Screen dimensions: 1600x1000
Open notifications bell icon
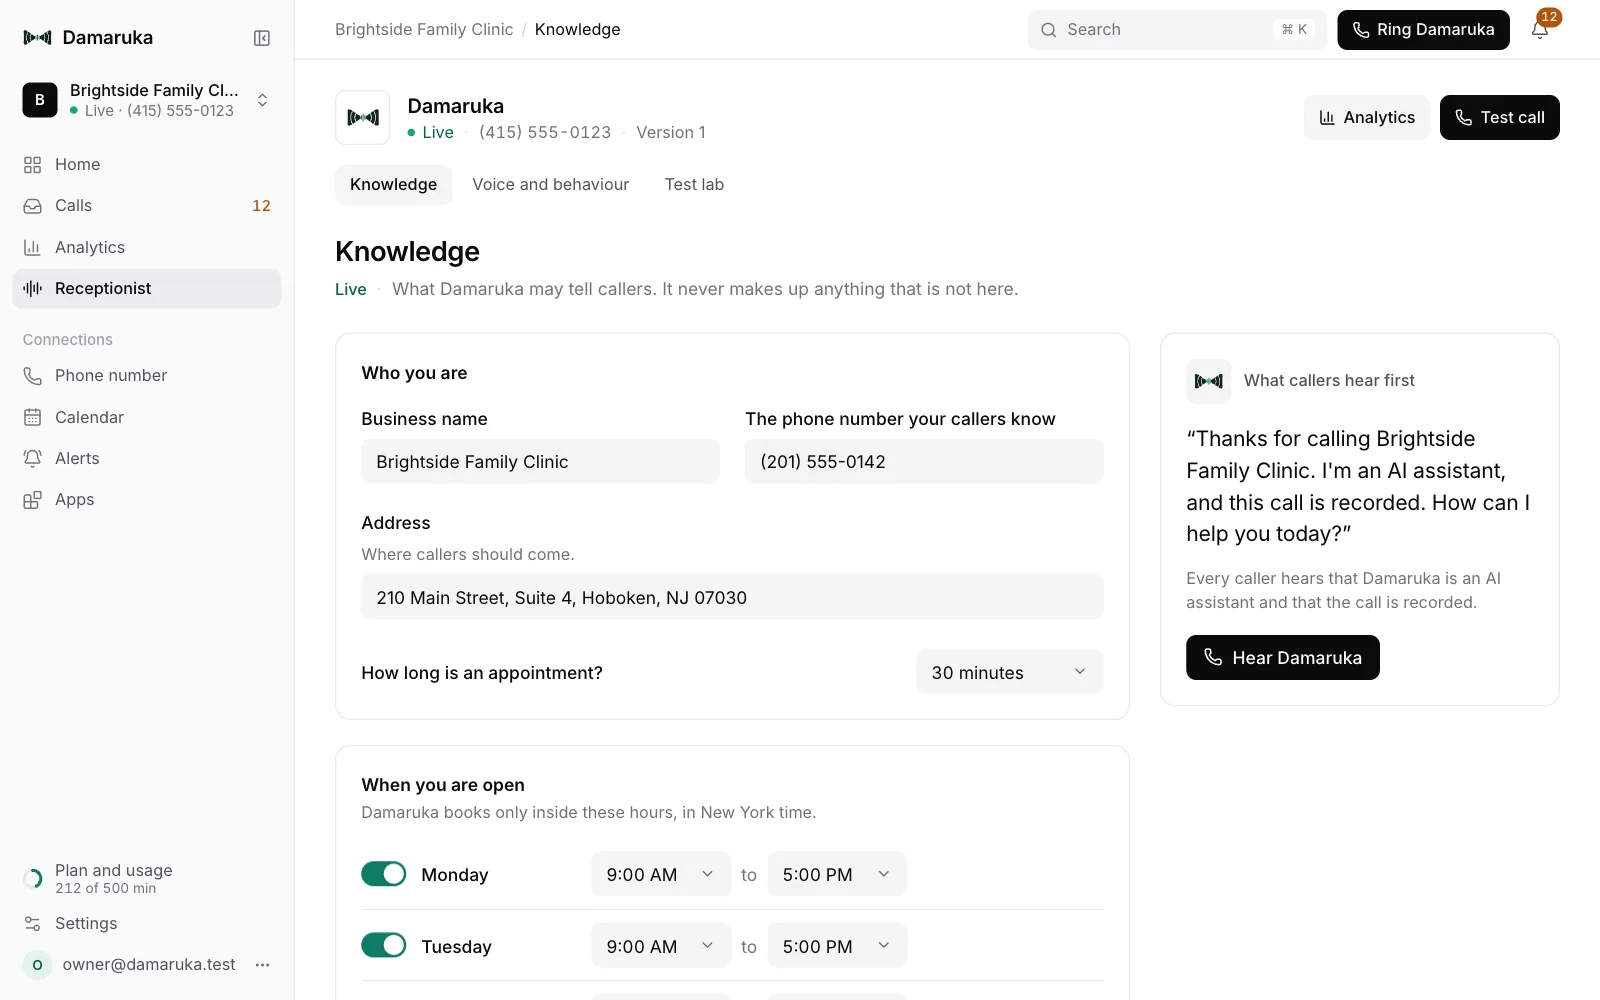1540,30
